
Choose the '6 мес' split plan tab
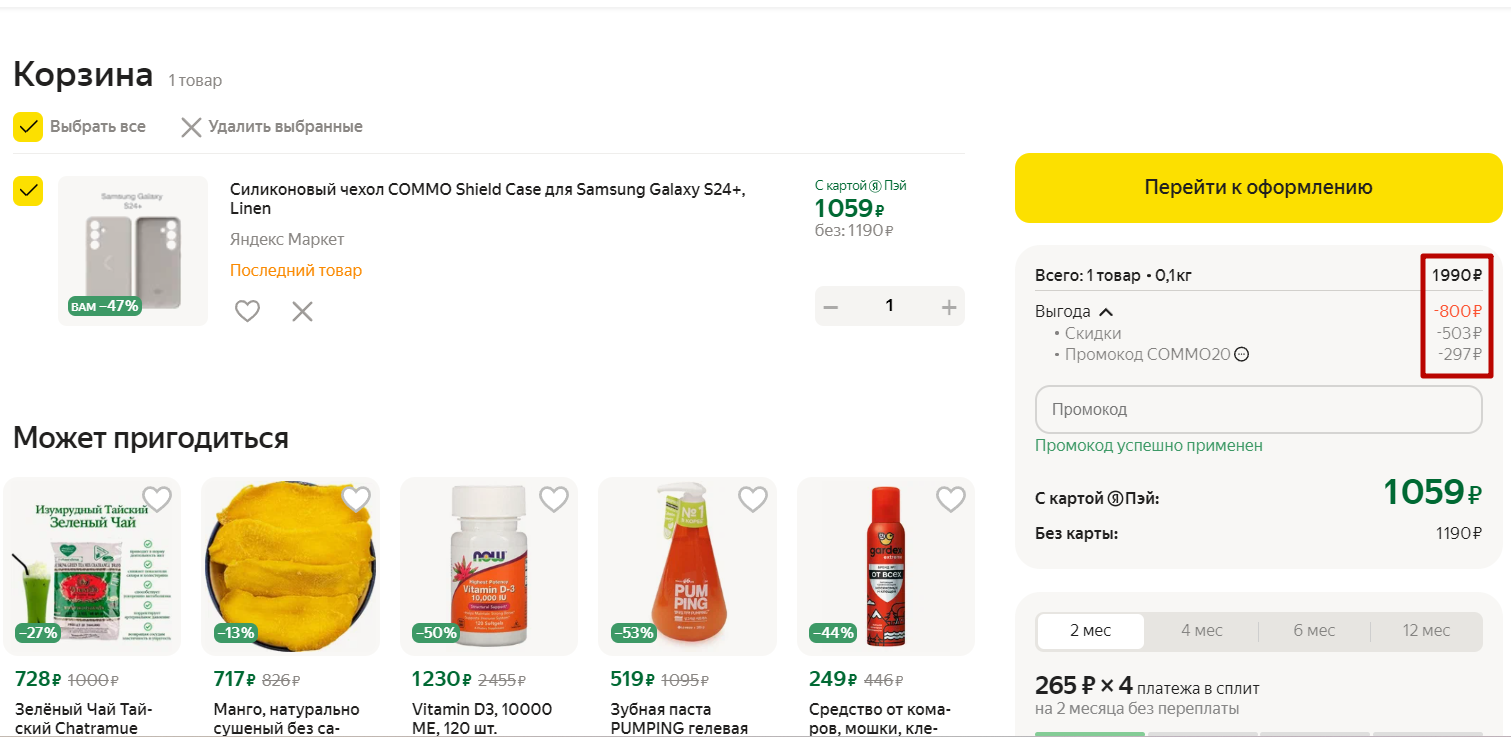coord(1313,631)
